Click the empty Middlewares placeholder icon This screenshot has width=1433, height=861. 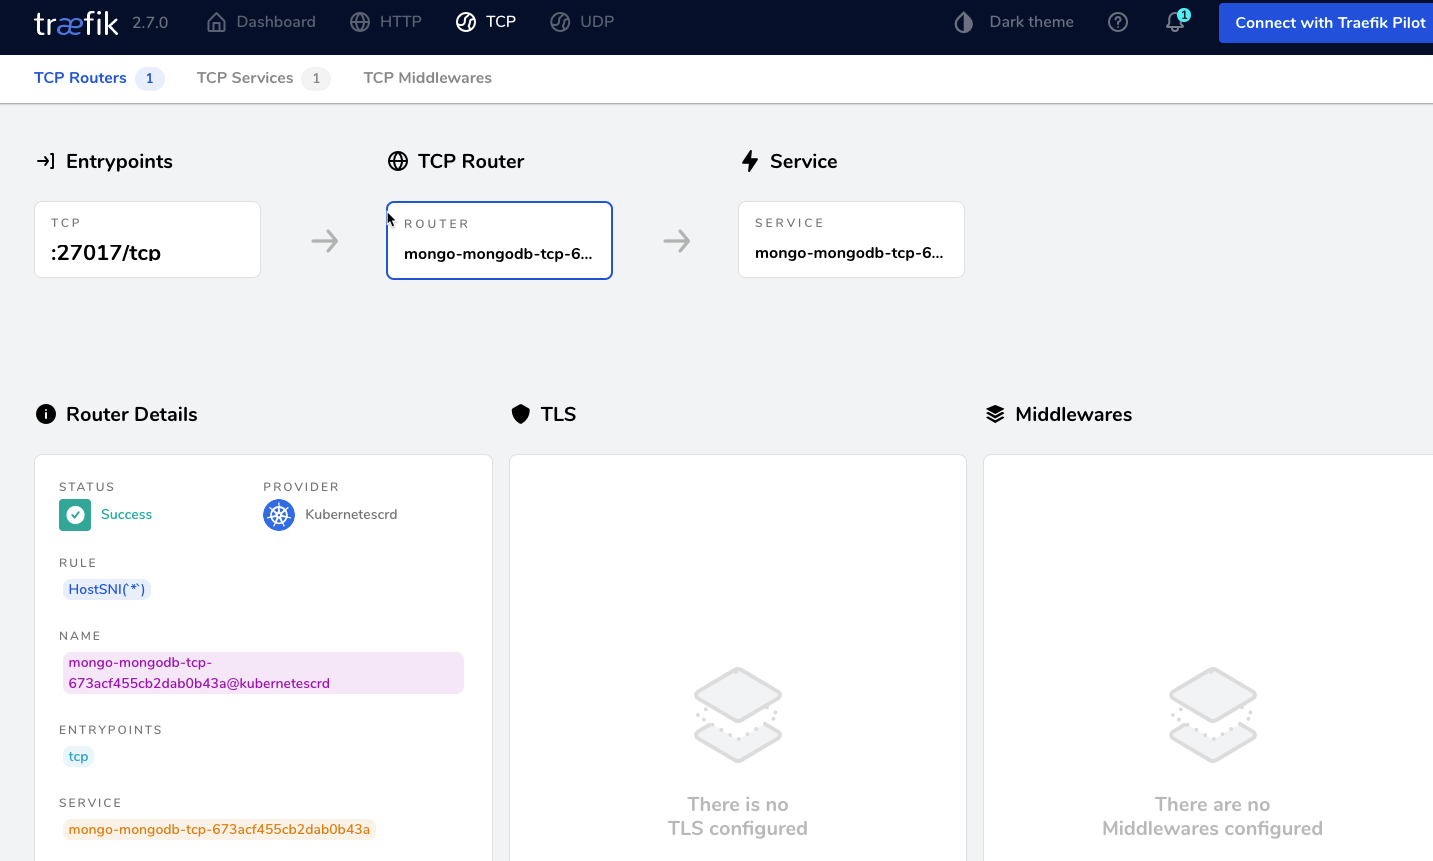tap(1213, 715)
